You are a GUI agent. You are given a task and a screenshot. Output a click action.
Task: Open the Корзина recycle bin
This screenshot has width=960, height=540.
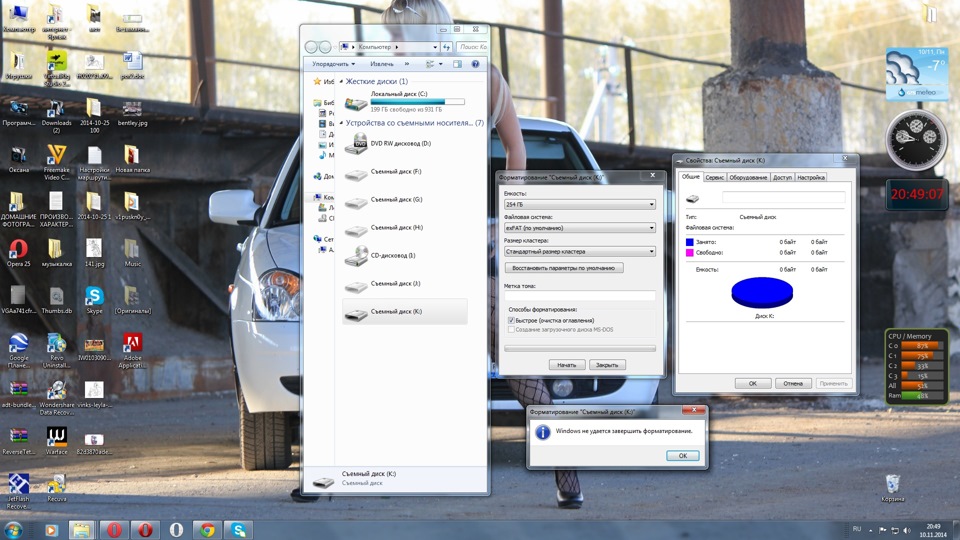[x=893, y=488]
